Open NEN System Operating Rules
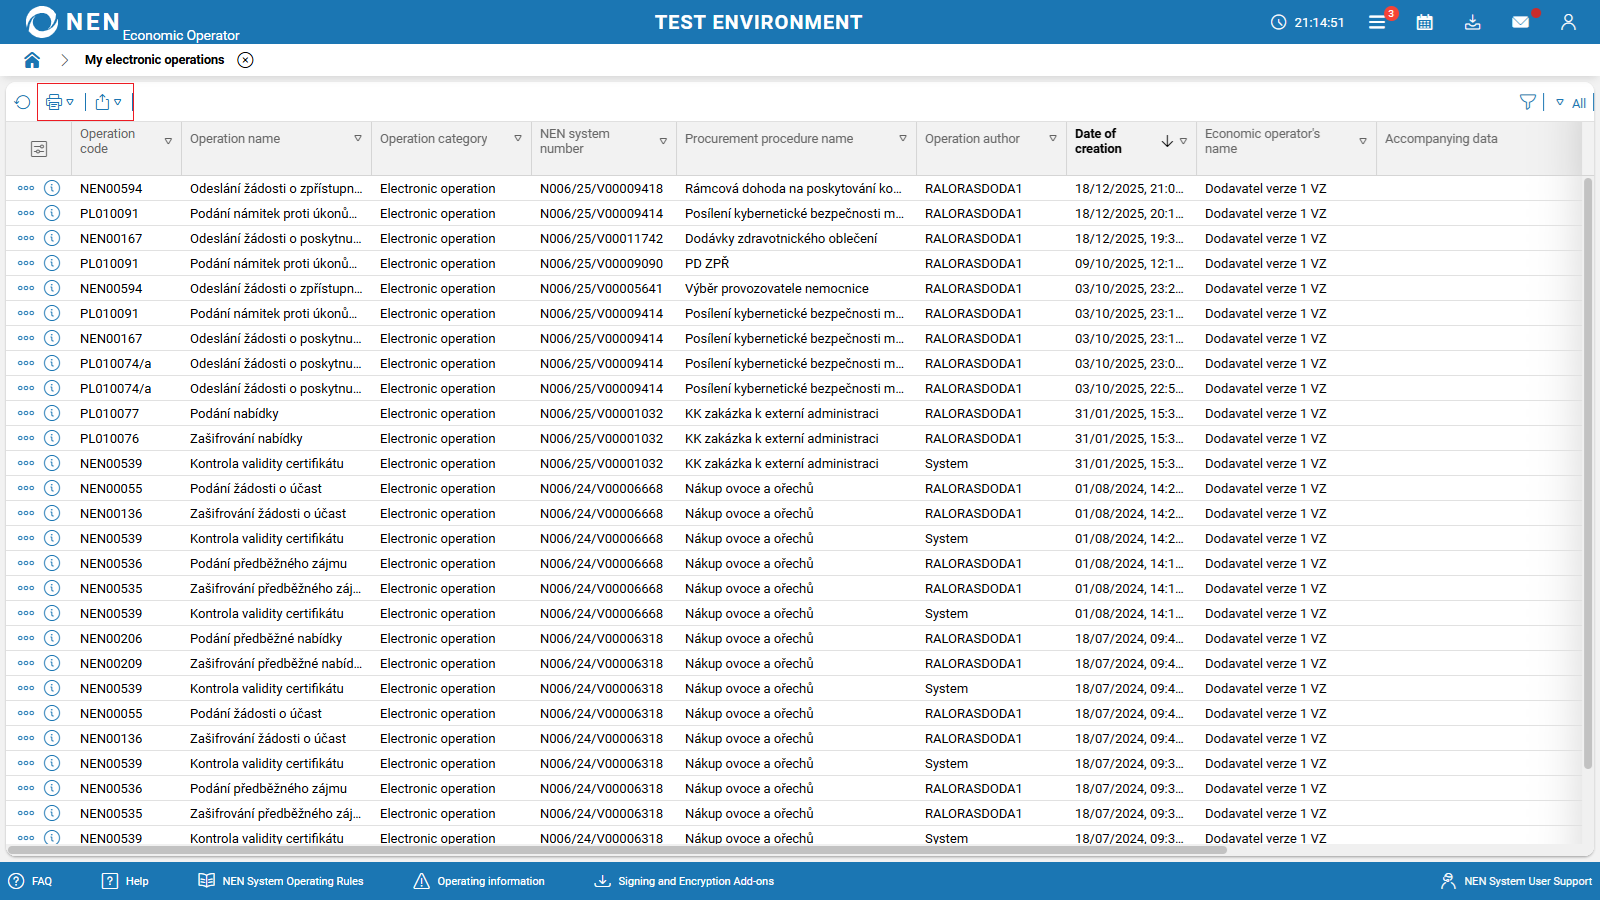1600x900 pixels. (x=281, y=881)
